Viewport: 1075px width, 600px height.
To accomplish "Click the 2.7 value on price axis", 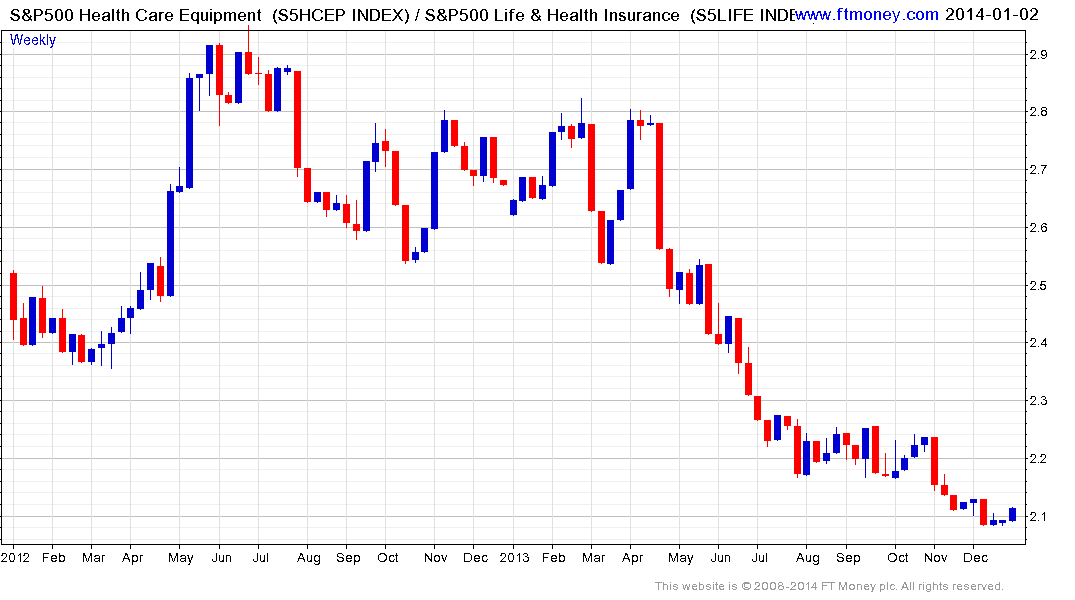I will [1038, 169].
